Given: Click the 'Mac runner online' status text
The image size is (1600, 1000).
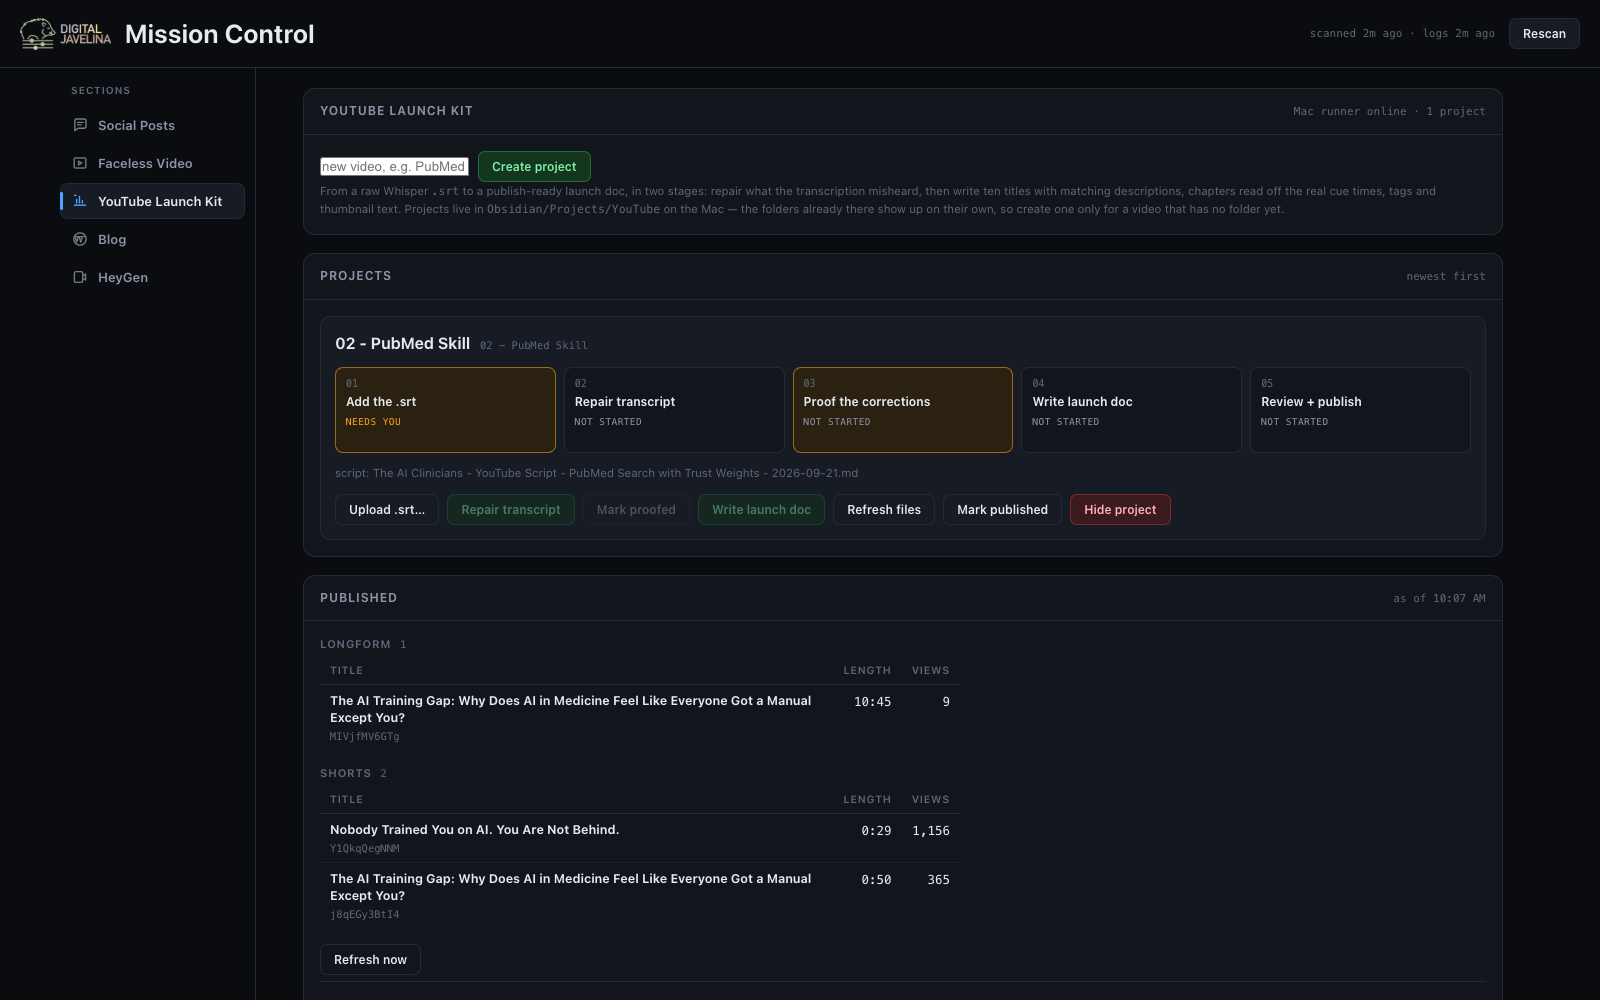Looking at the screenshot, I should point(1349,112).
